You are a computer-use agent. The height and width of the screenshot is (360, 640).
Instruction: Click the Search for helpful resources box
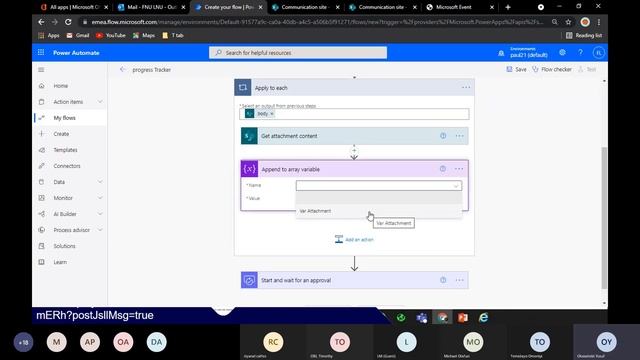298,53
